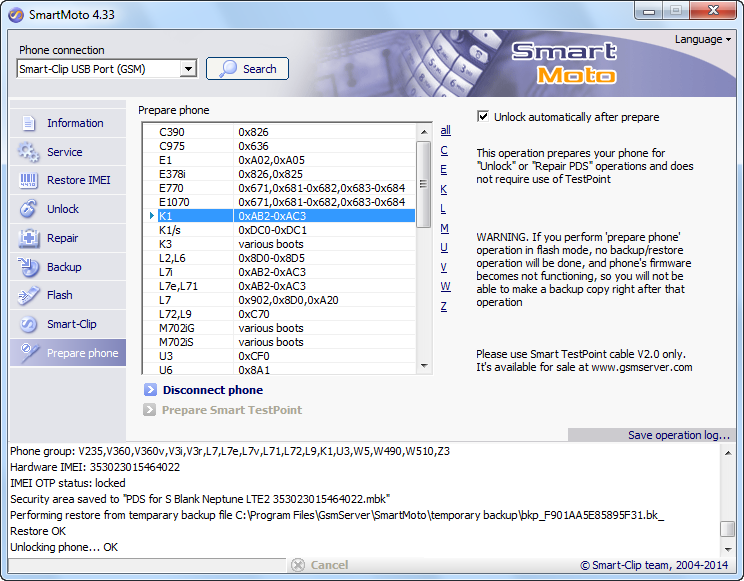Click the Cancel X icon
The width and height of the screenshot is (744, 581).
pos(298,565)
